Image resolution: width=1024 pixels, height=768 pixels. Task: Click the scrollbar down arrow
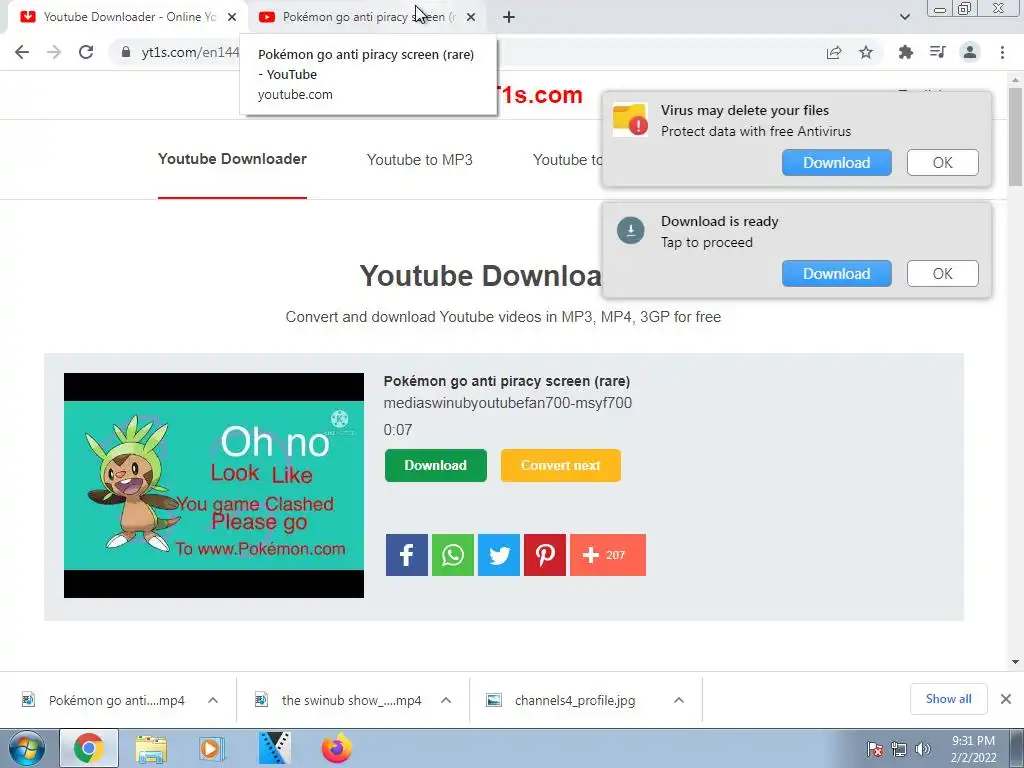pyautogui.click(x=1016, y=662)
